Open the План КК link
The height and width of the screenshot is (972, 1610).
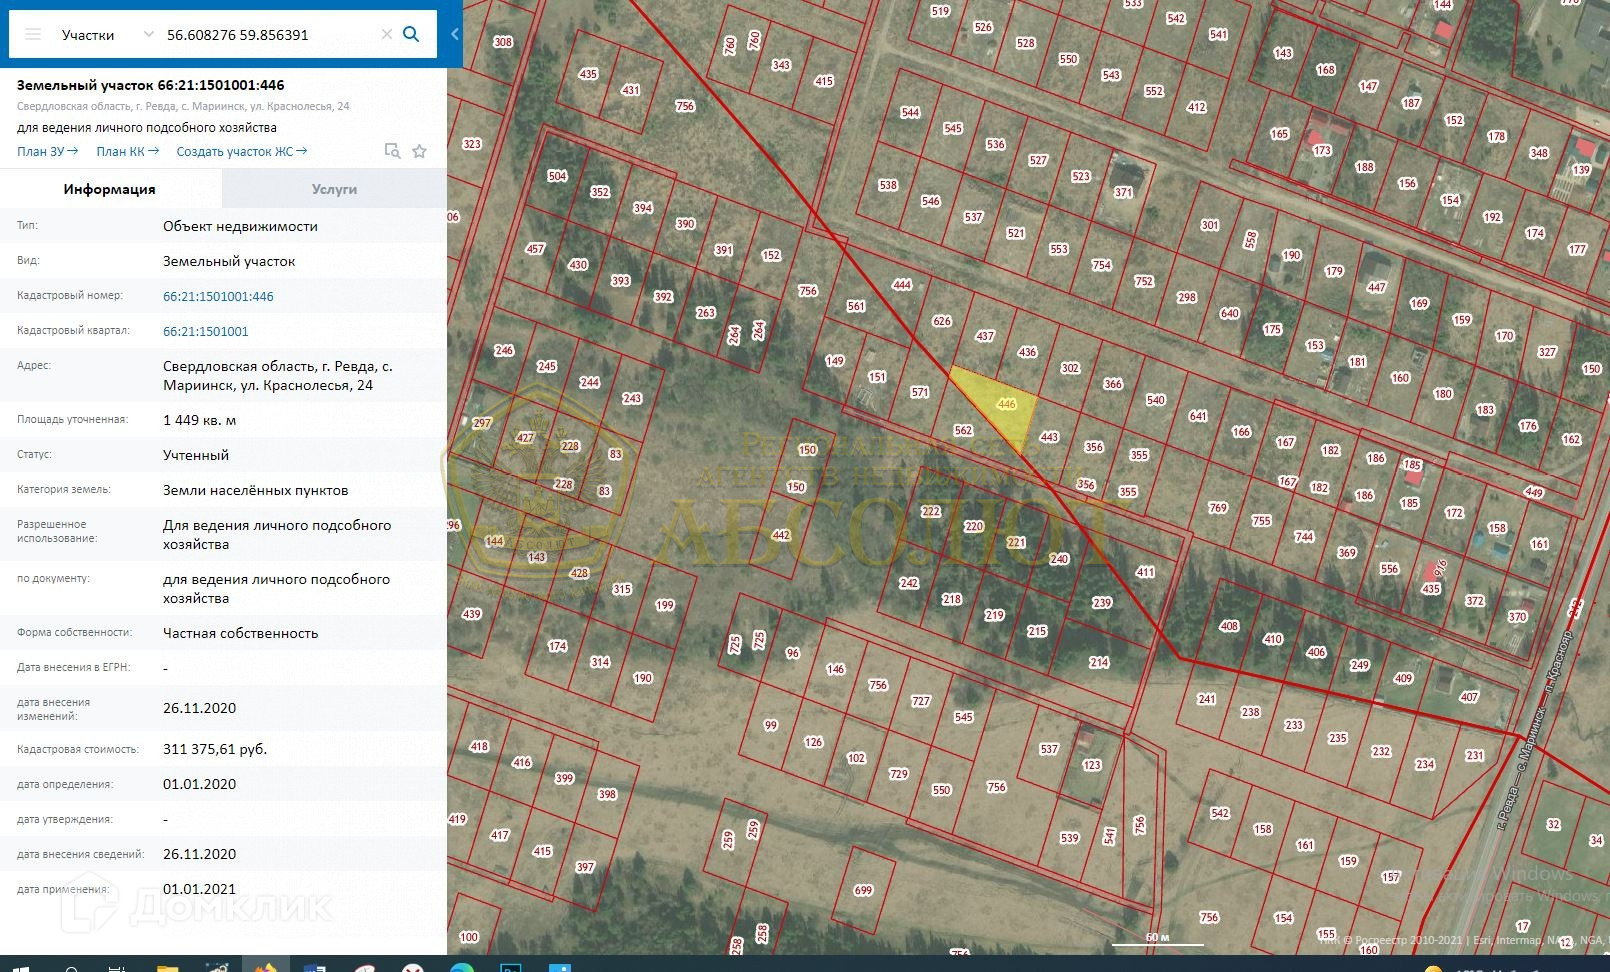click(127, 151)
